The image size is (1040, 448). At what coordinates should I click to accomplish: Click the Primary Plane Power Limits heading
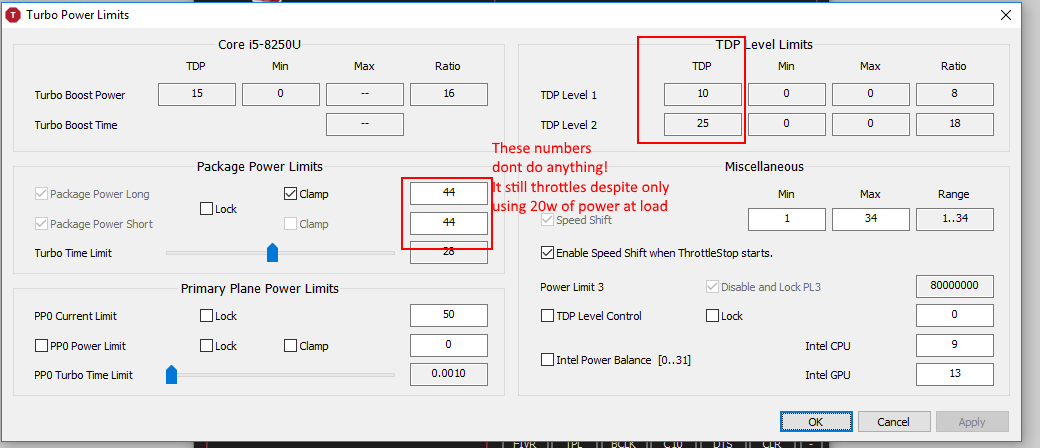coord(260,289)
